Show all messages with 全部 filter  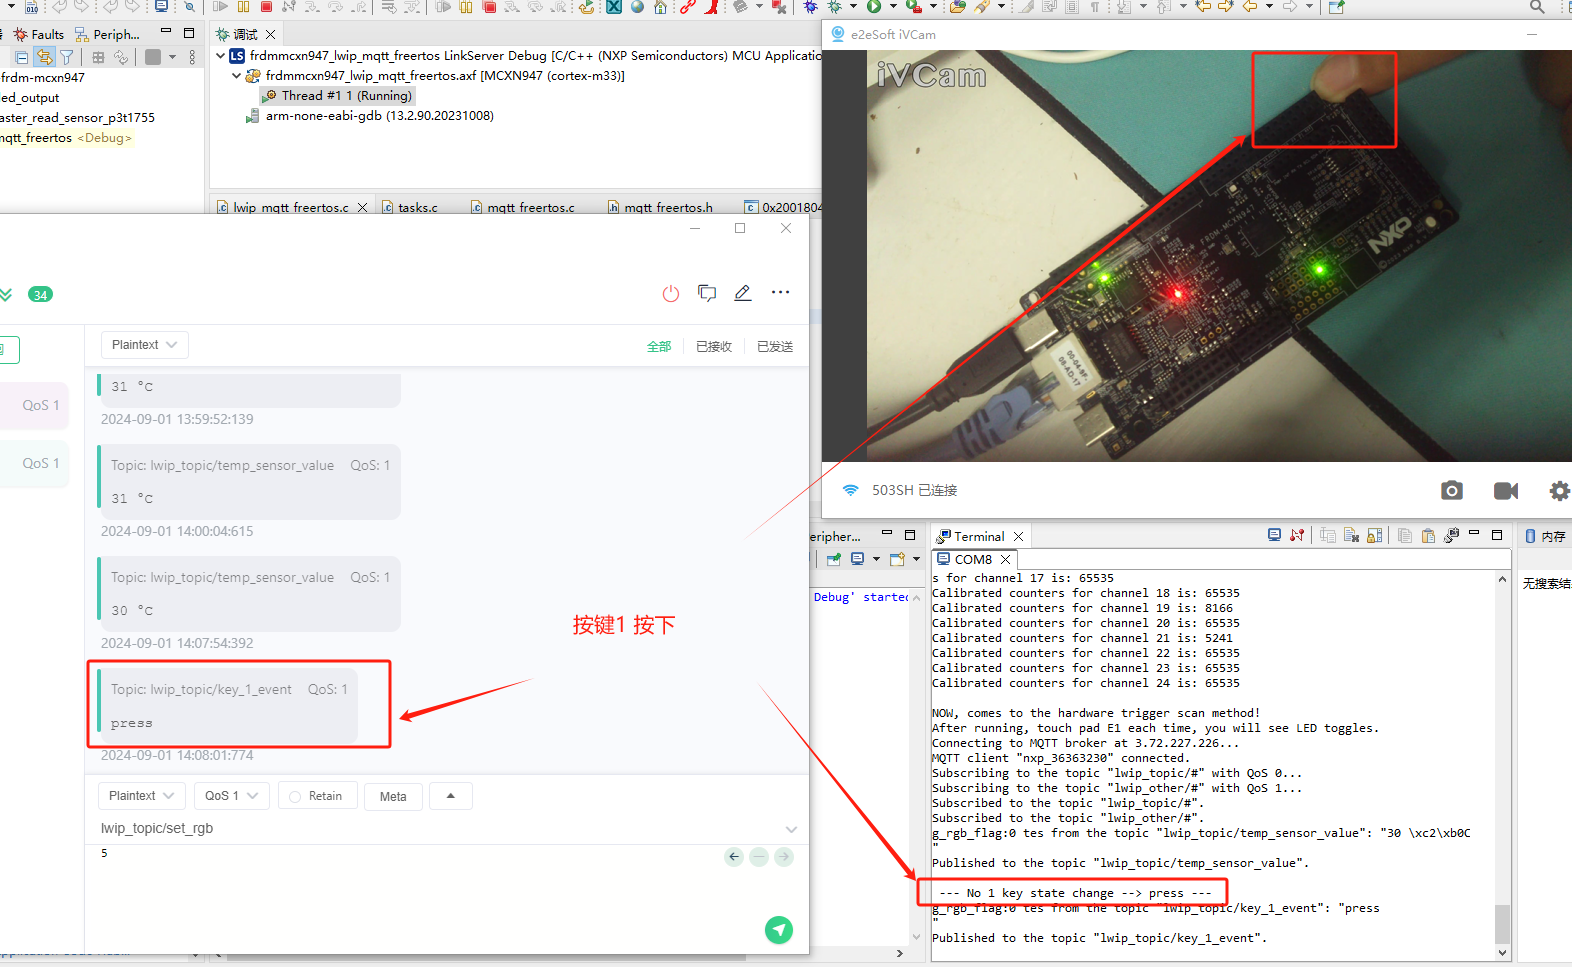[x=659, y=347]
